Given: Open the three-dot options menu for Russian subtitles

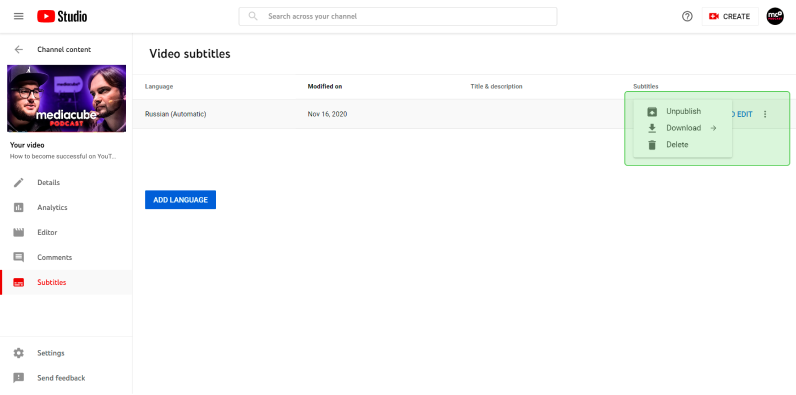Looking at the screenshot, I should [x=765, y=114].
